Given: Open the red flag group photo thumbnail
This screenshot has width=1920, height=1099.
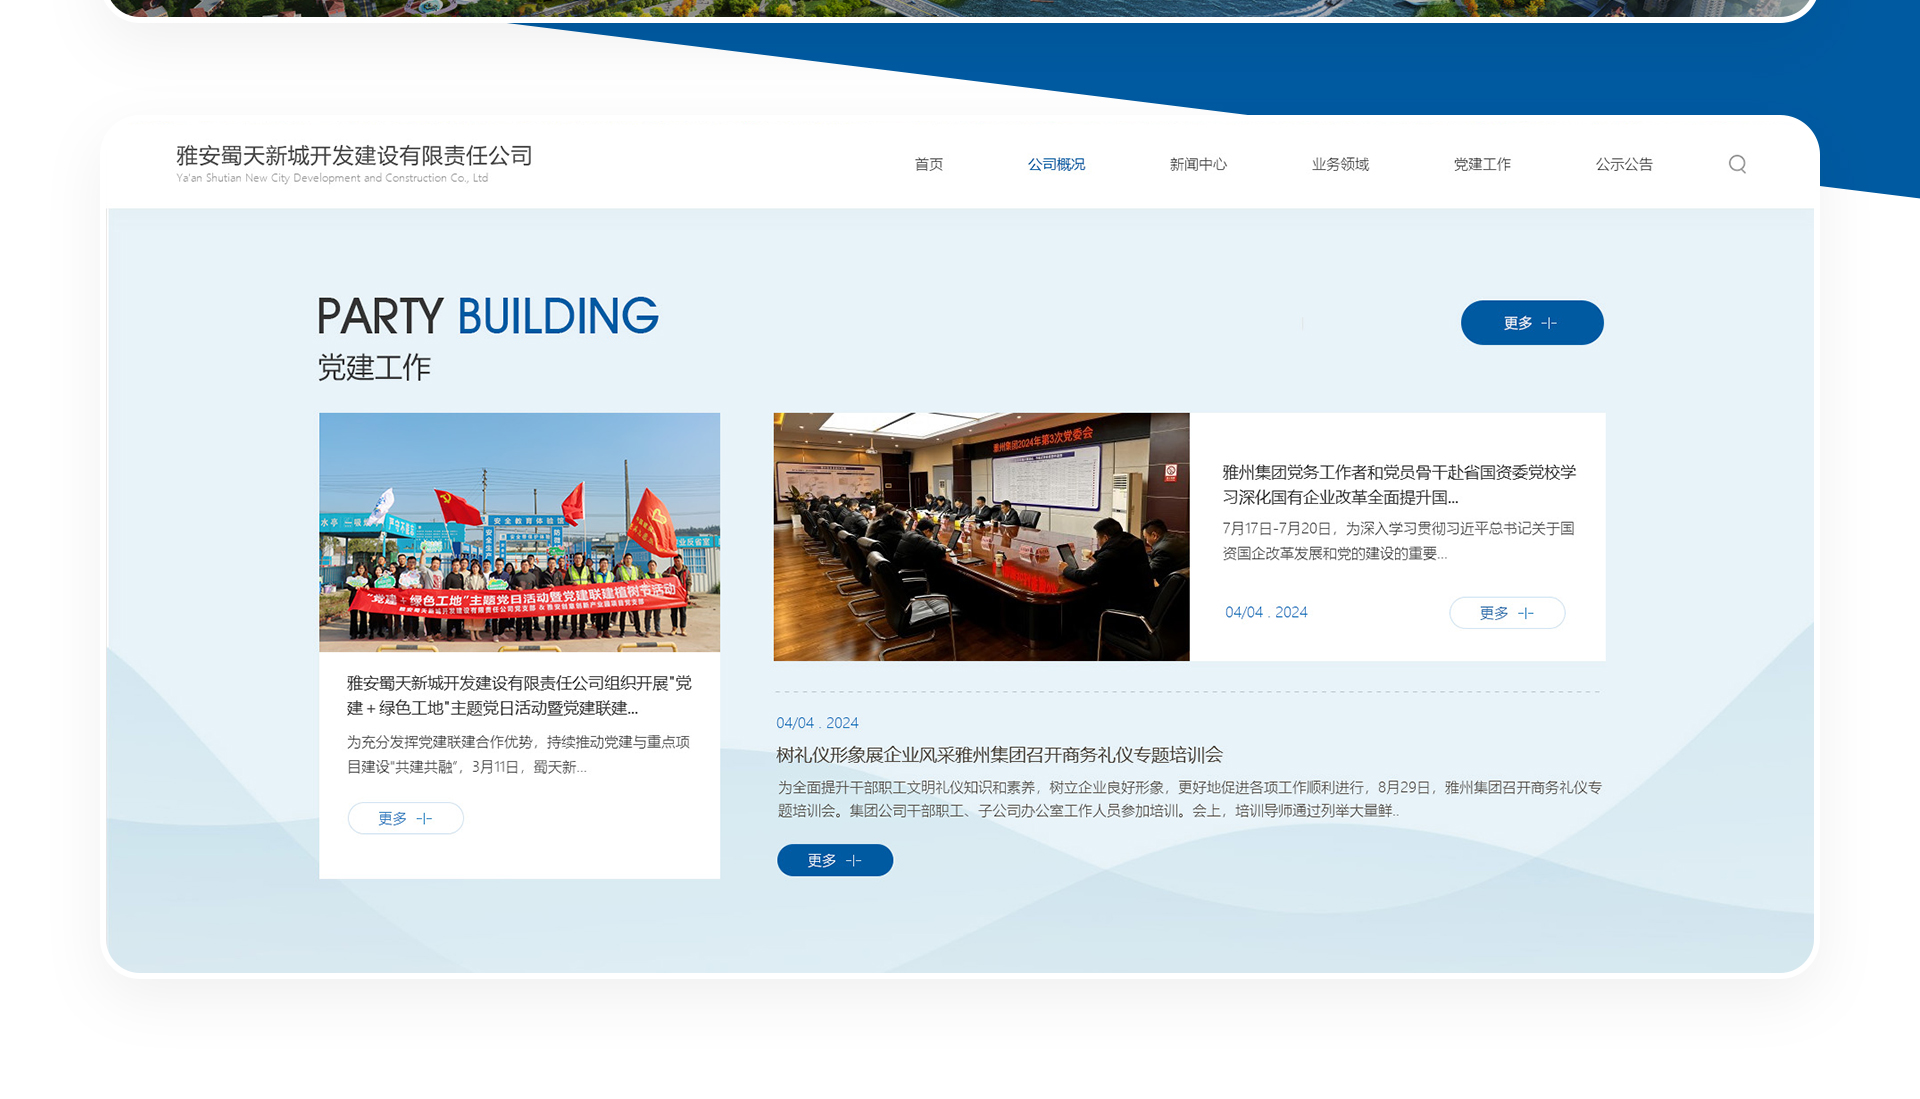Looking at the screenshot, I should (x=519, y=532).
